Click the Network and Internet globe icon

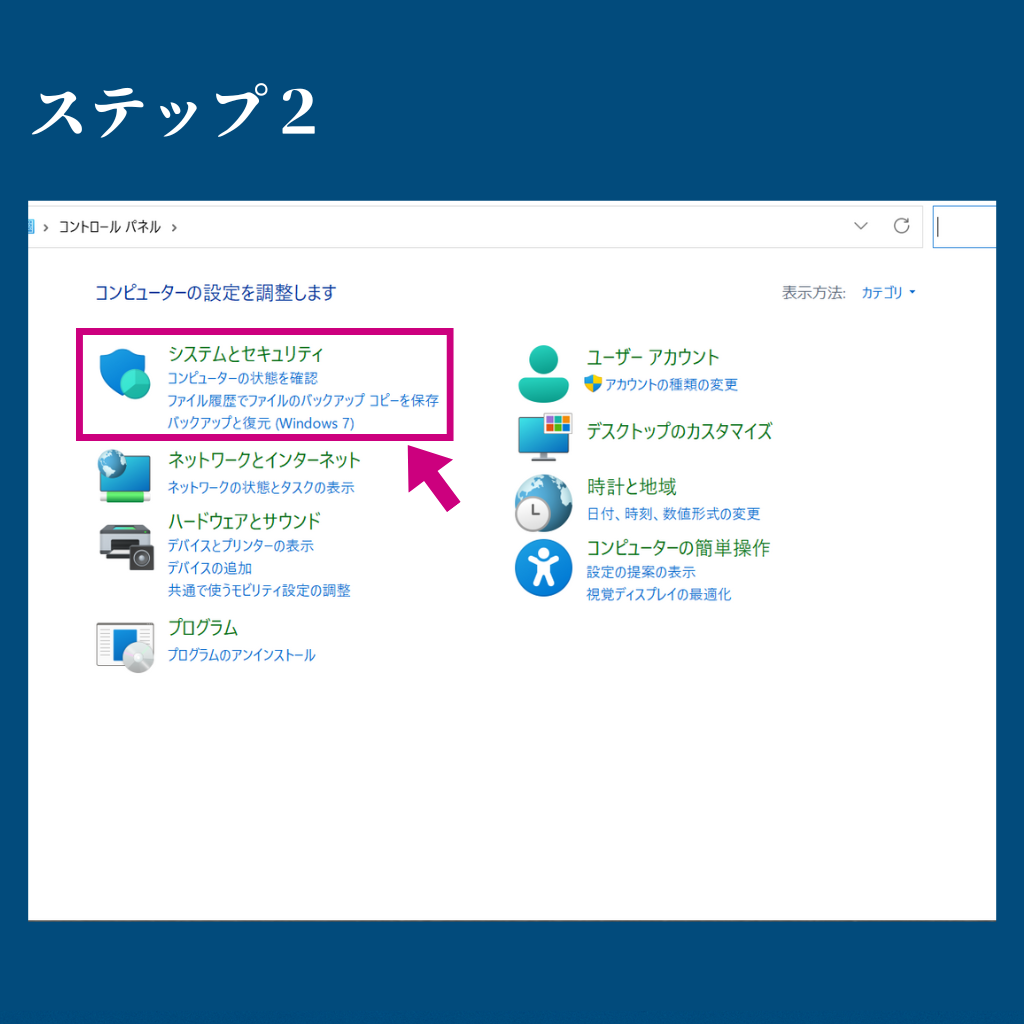click(x=125, y=475)
